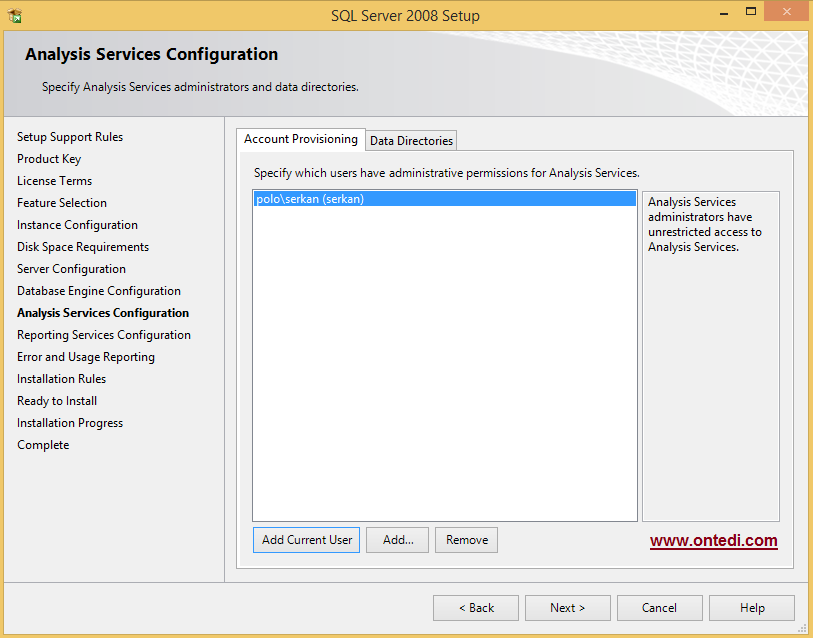Click Server Configuration in the step list

(72, 269)
